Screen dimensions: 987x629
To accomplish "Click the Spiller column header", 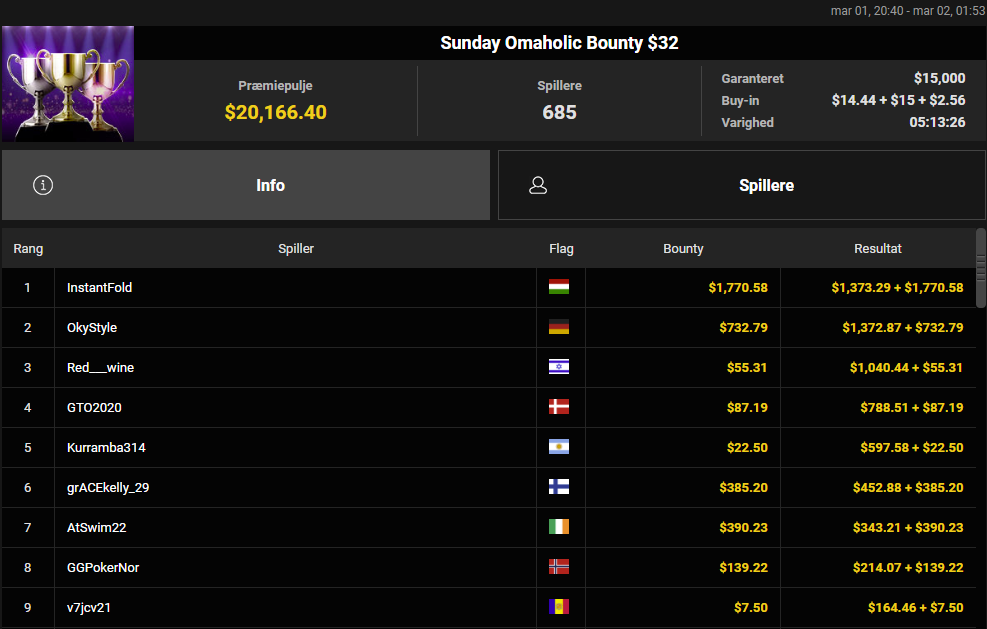I will click(x=296, y=249).
